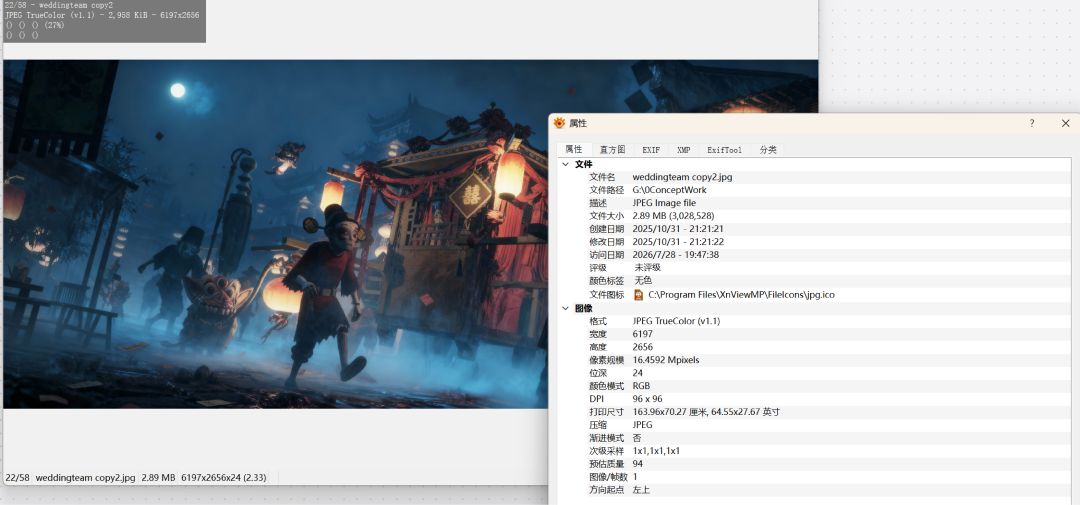This screenshot has width=1080, height=505.
Task: Click the bit depth value 24
Action: click(x=637, y=373)
